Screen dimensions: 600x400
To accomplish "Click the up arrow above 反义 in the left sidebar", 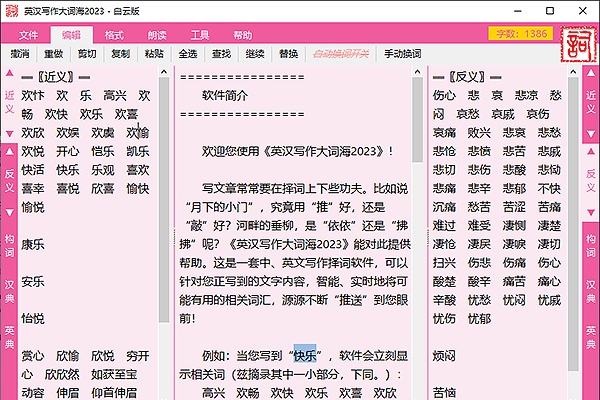I will point(10,152).
